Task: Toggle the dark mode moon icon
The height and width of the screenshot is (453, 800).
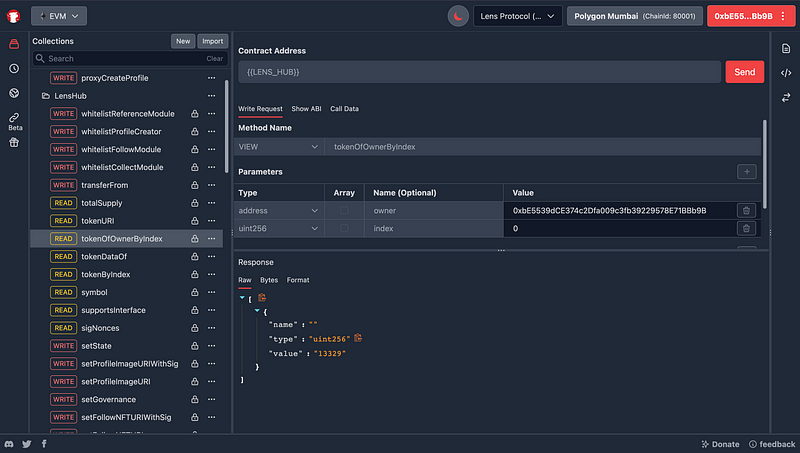Action: [457, 16]
